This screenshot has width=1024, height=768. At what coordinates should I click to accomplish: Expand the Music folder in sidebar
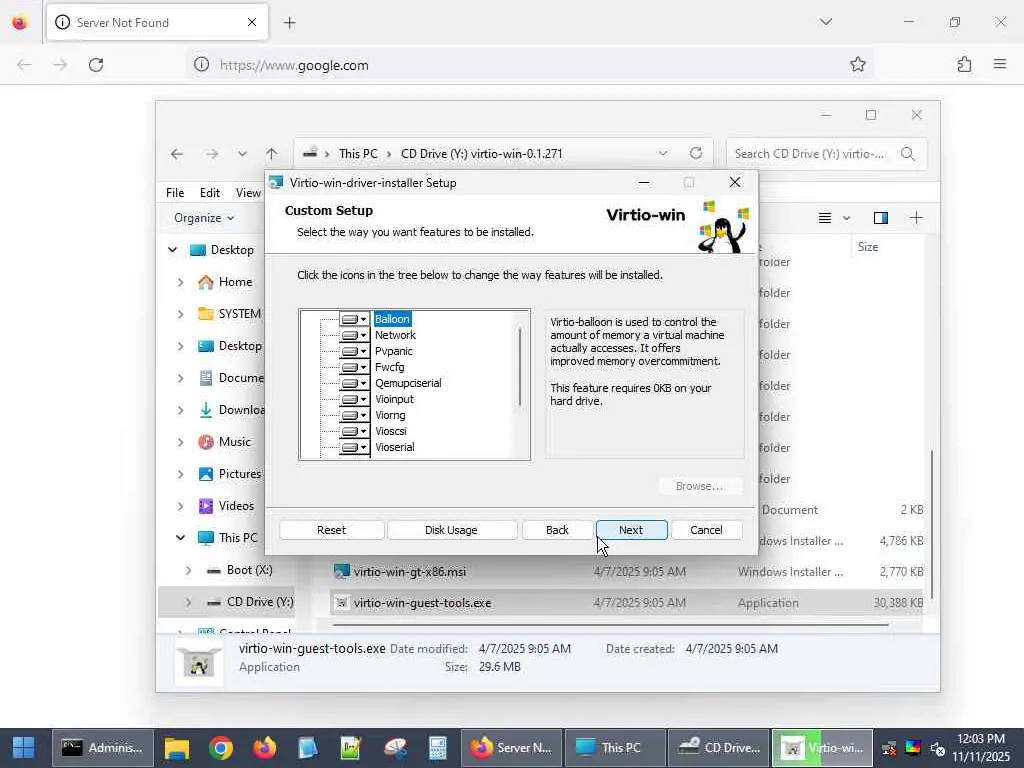(180, 442)
